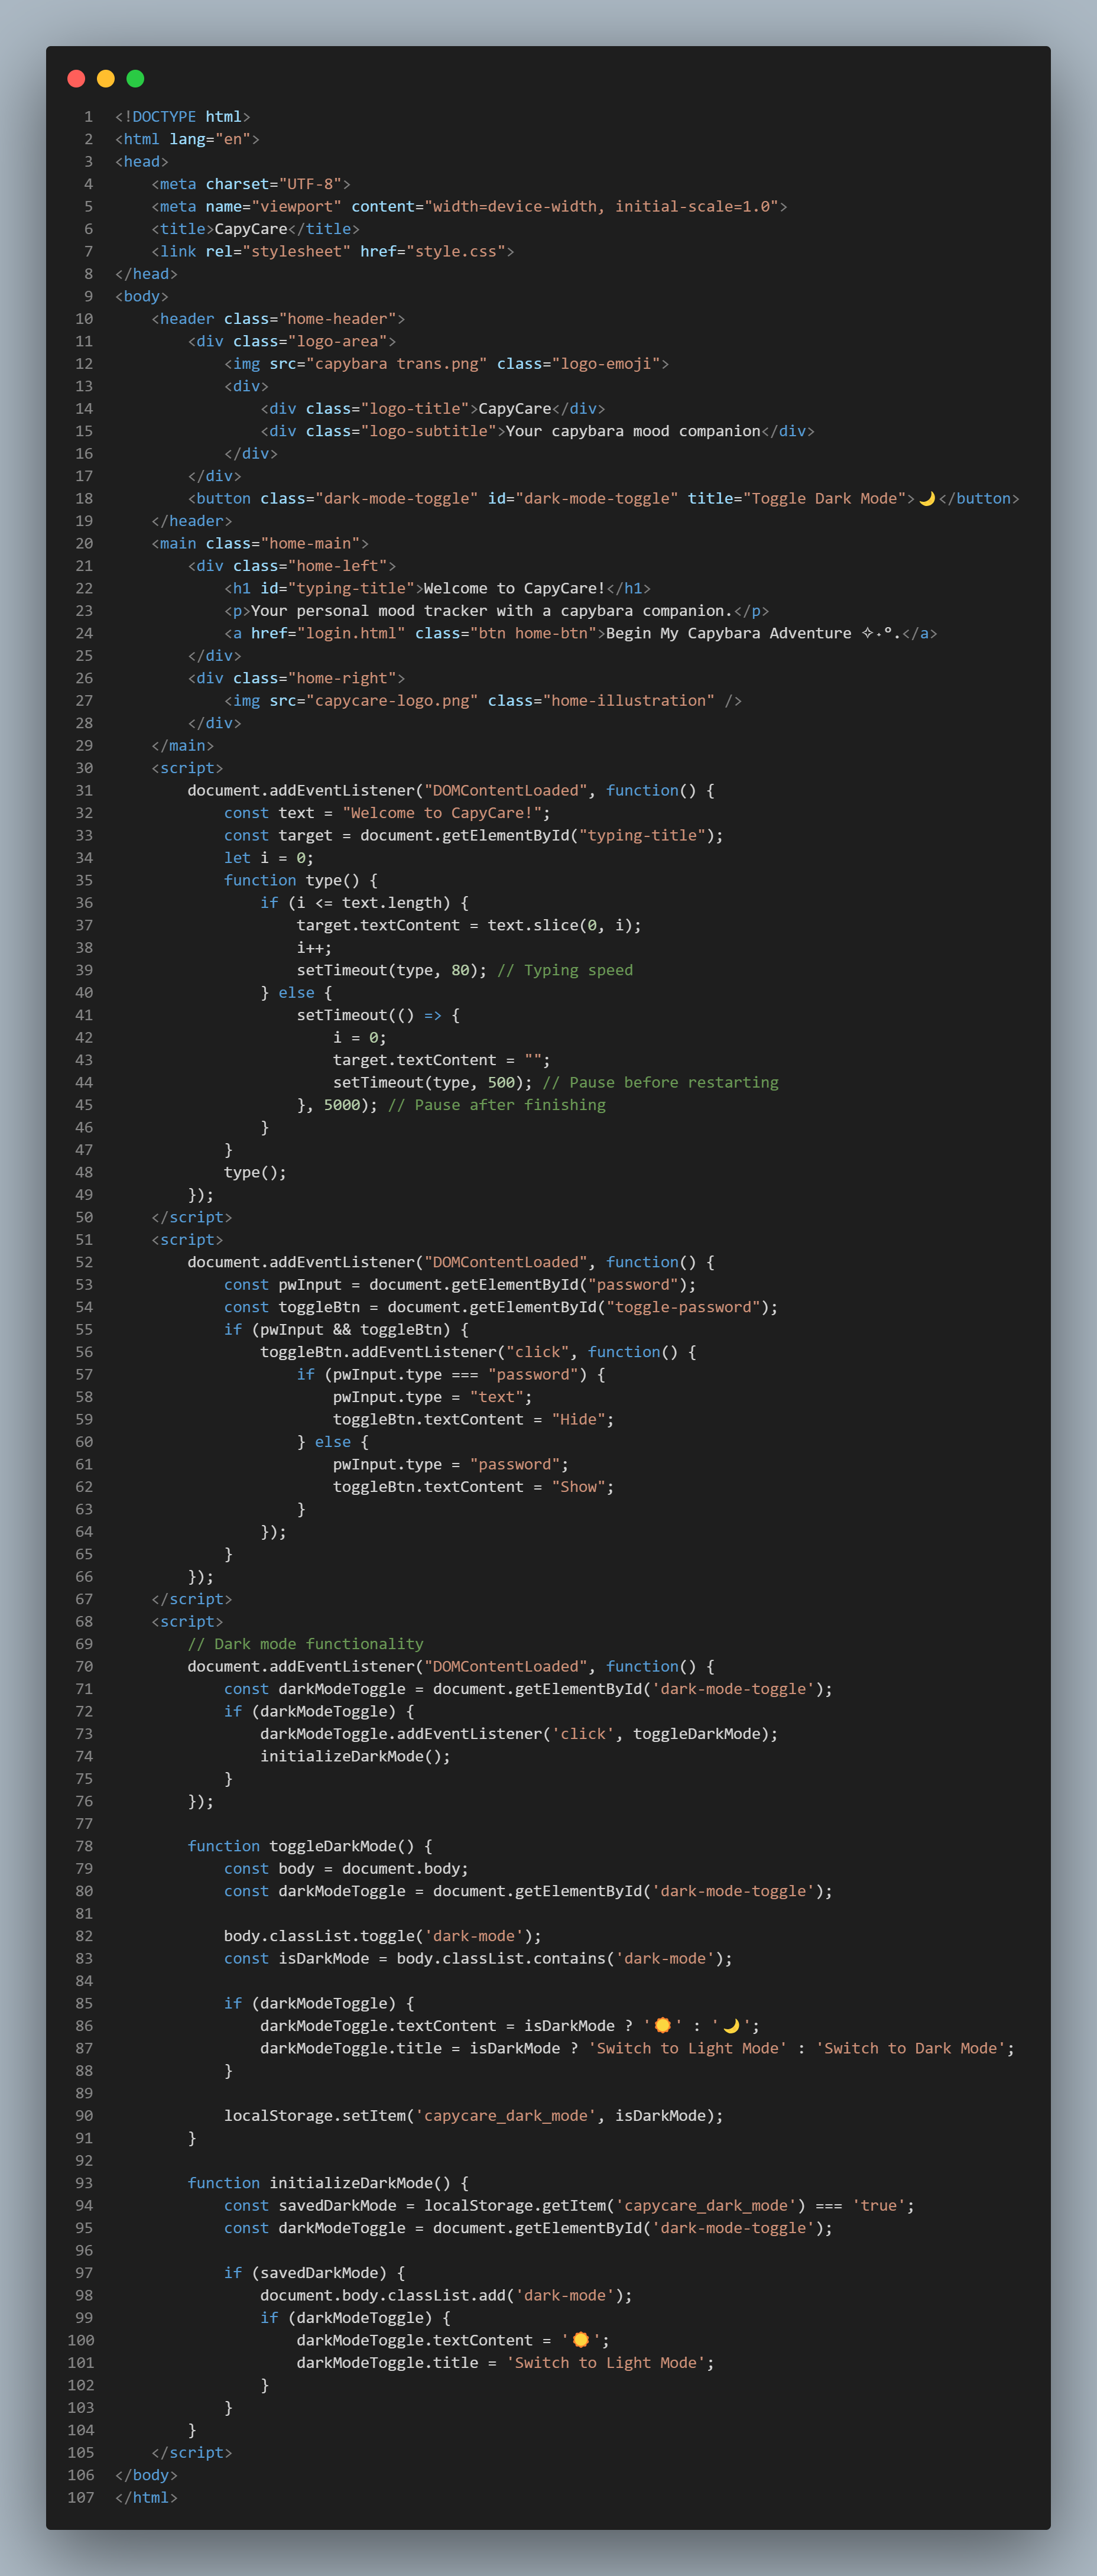Click the text "Your capybara mood companion"
The width and height of the screenshot is (1097, 2576).
tap(633, 431)
